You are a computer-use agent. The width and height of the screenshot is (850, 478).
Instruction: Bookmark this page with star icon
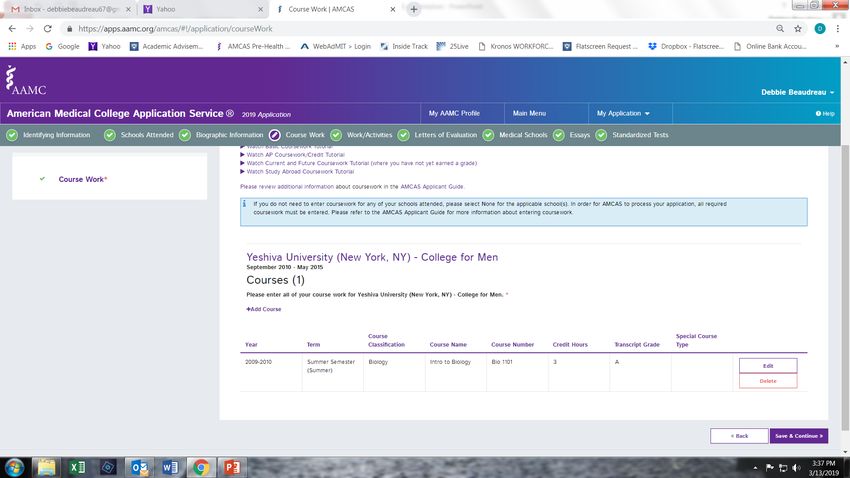pos(798,29)
